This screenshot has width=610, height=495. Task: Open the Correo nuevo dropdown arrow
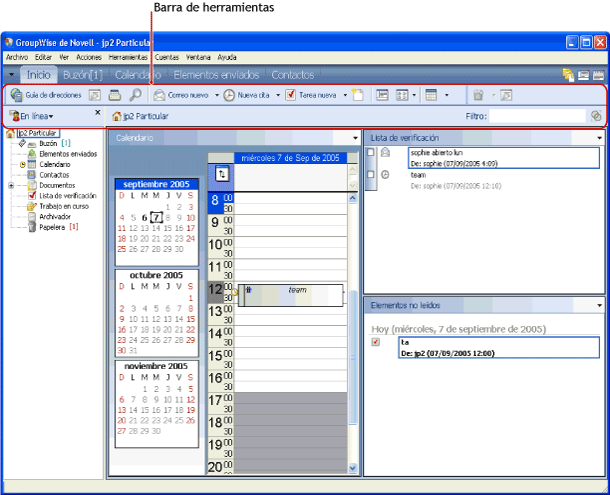pyautogui.click(x=217, y=95)
